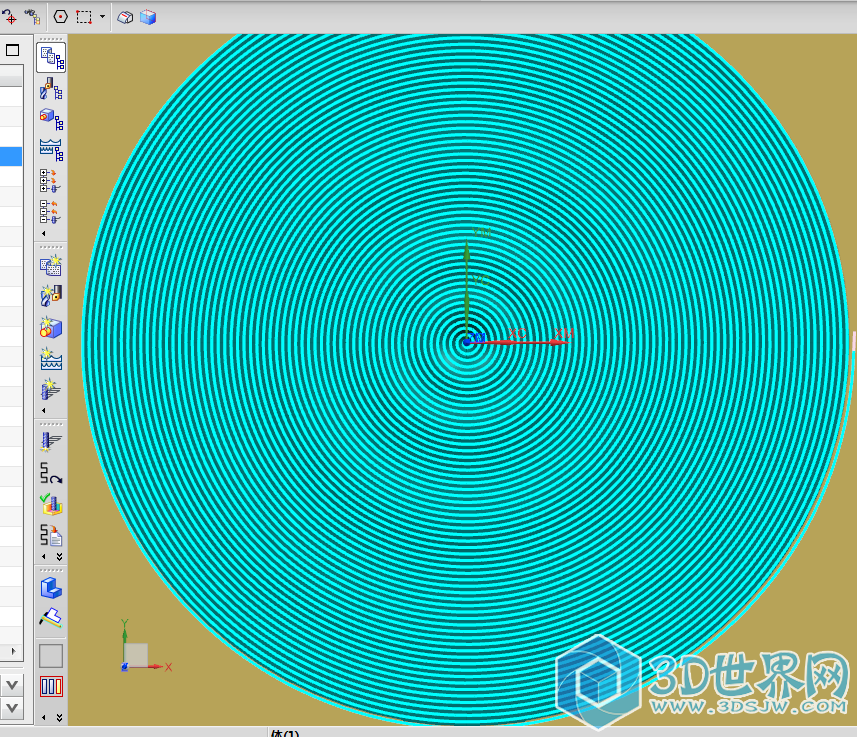Click the red and blue columns icon
Screen dimensions: 857x737
coord(51,687)
